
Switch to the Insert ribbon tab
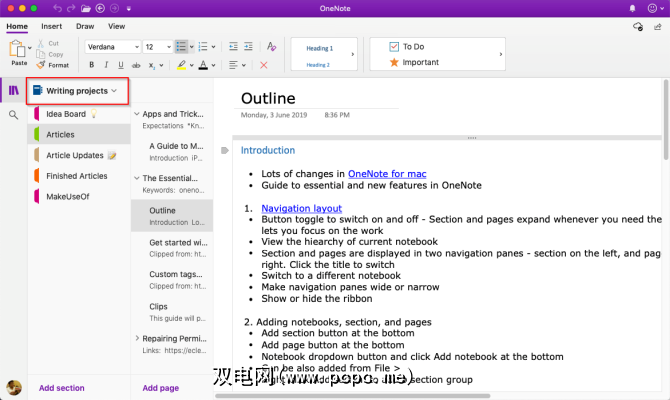[x=51, y=26]
